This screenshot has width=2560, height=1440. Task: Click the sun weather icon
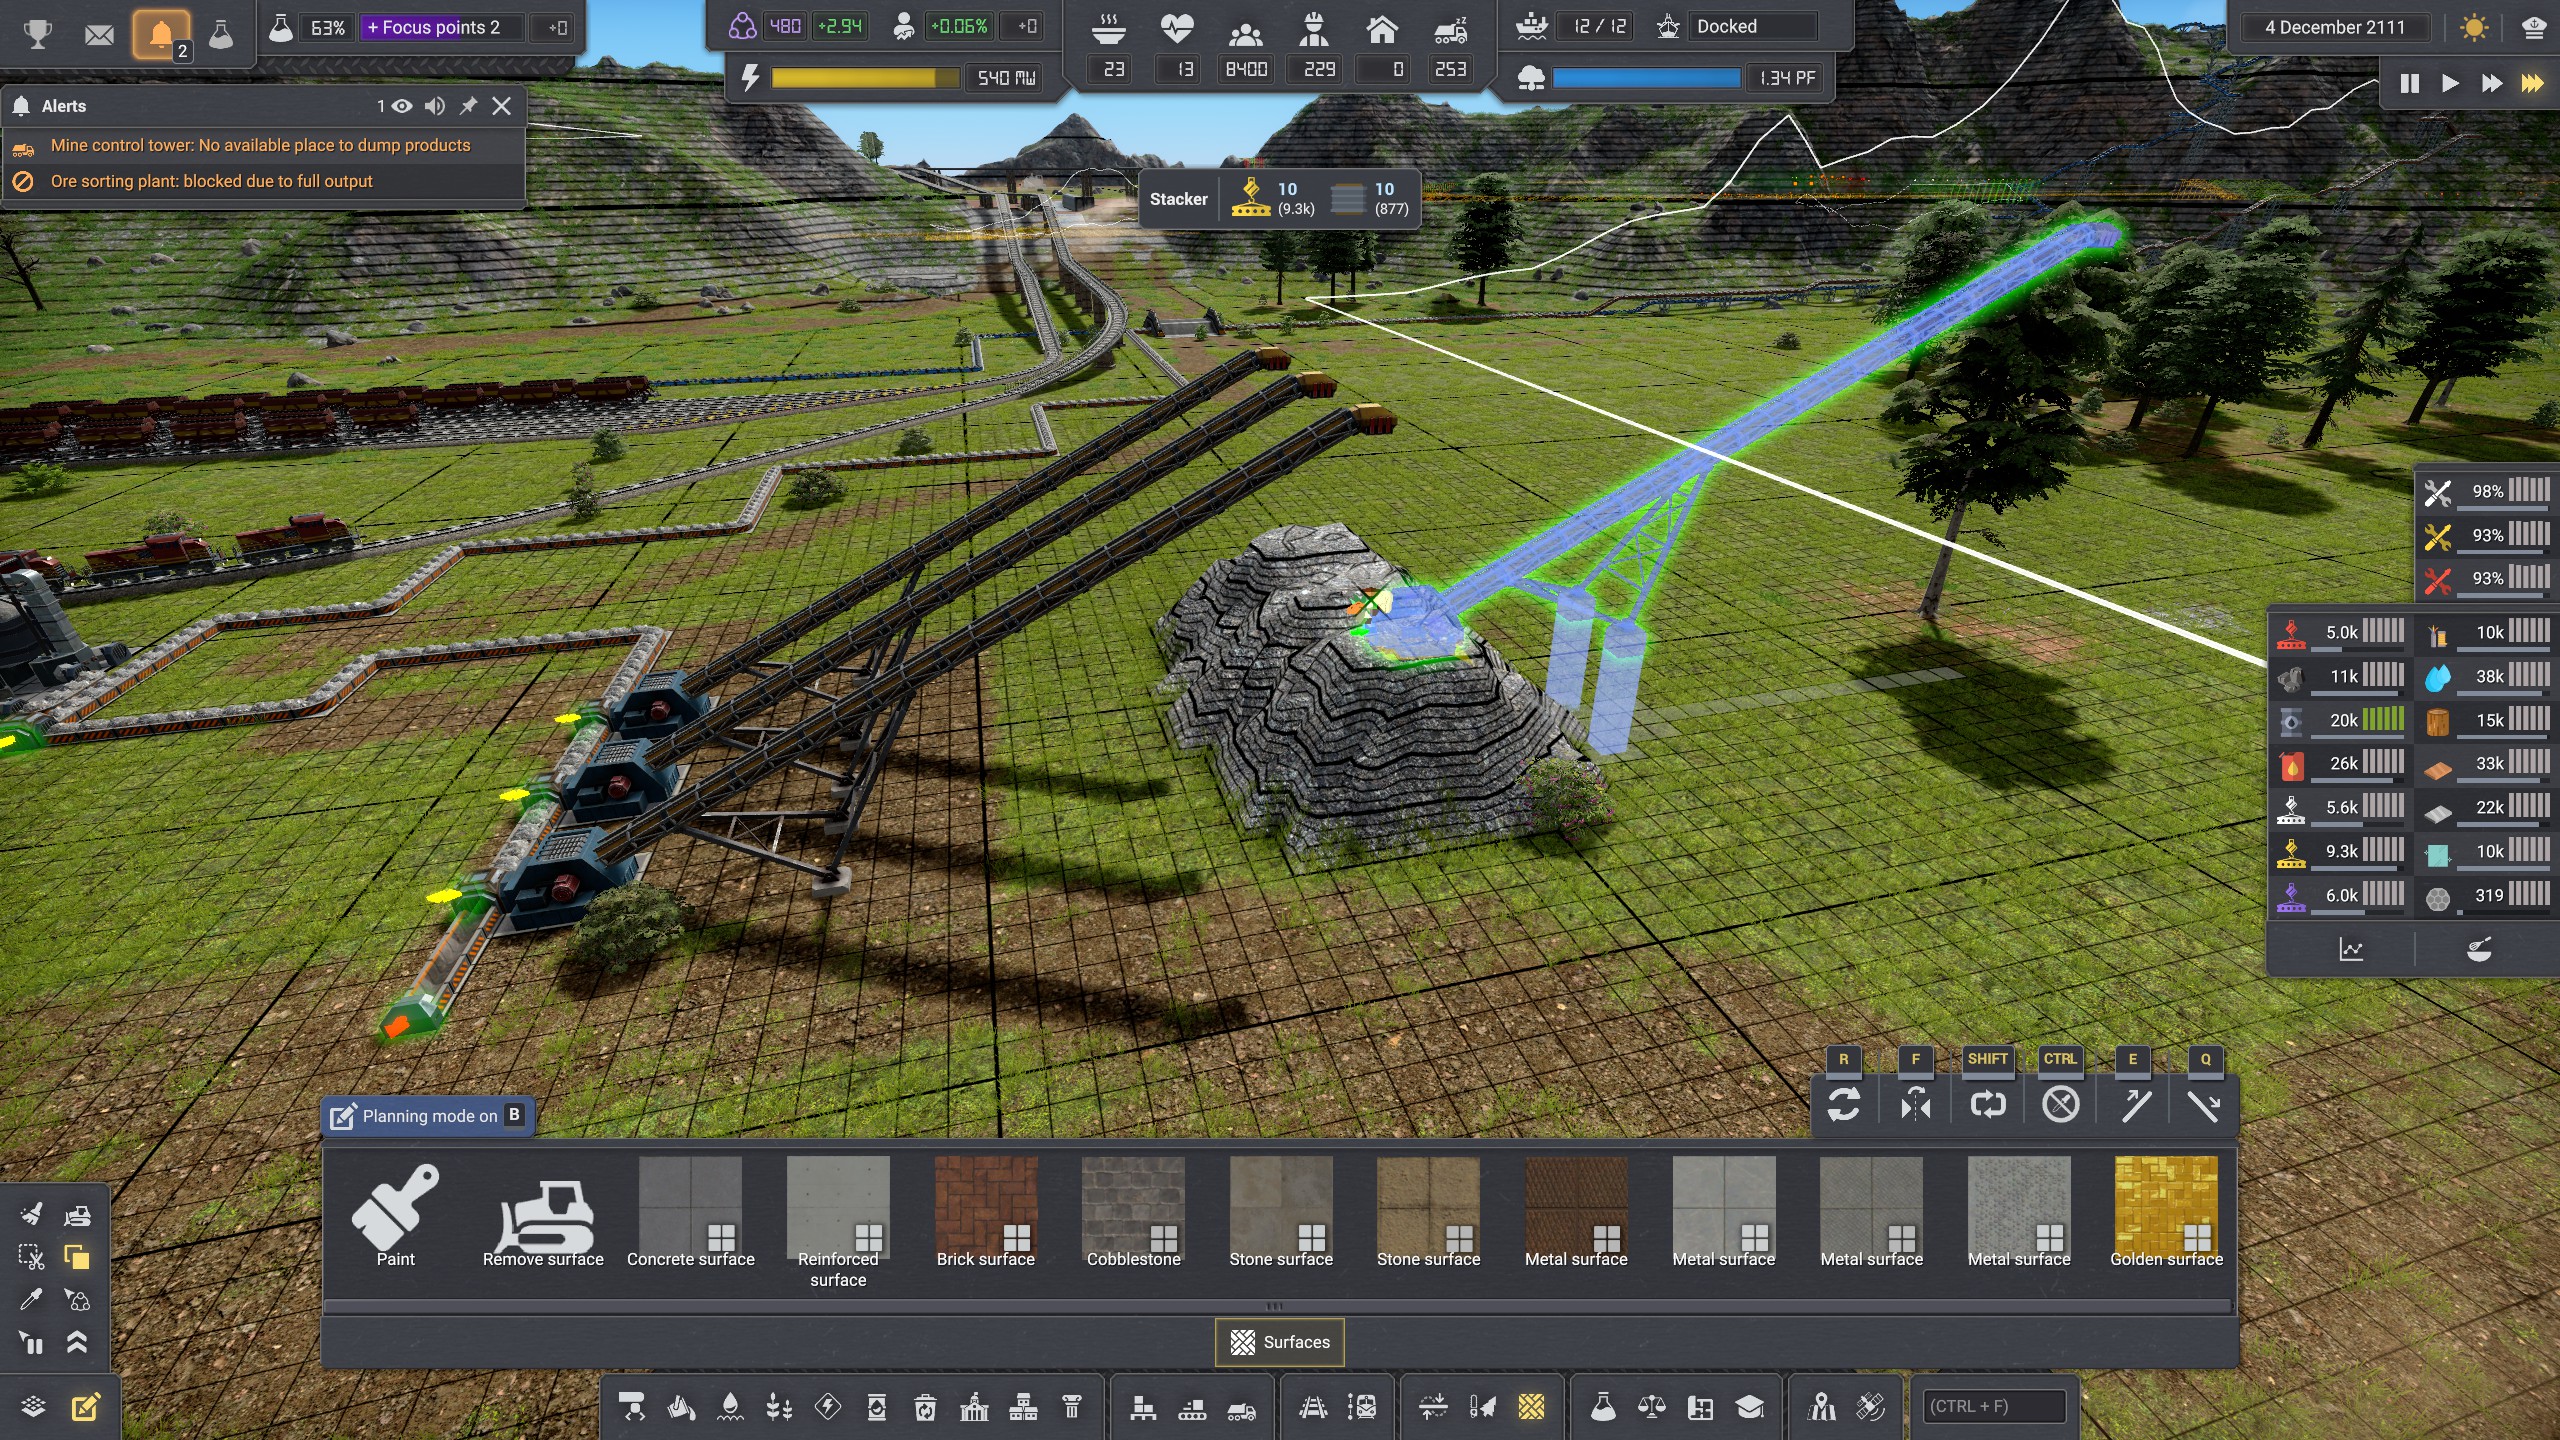click(2475, 27)
